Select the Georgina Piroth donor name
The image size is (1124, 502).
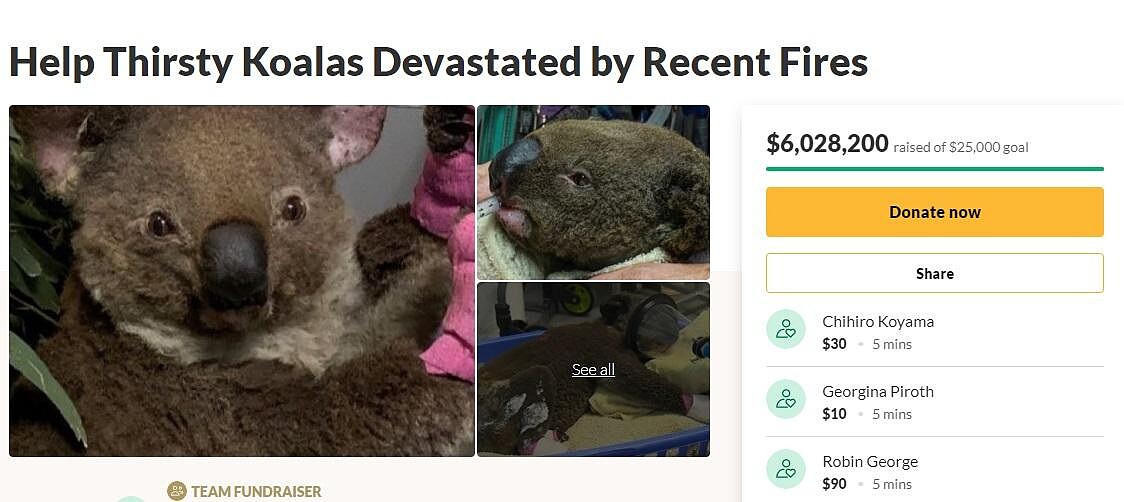pyautogui.click(x=878, y=392)
